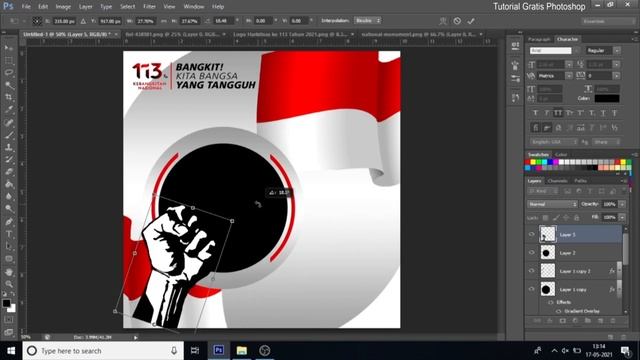Select the Lasso tool

click(9, 73)
